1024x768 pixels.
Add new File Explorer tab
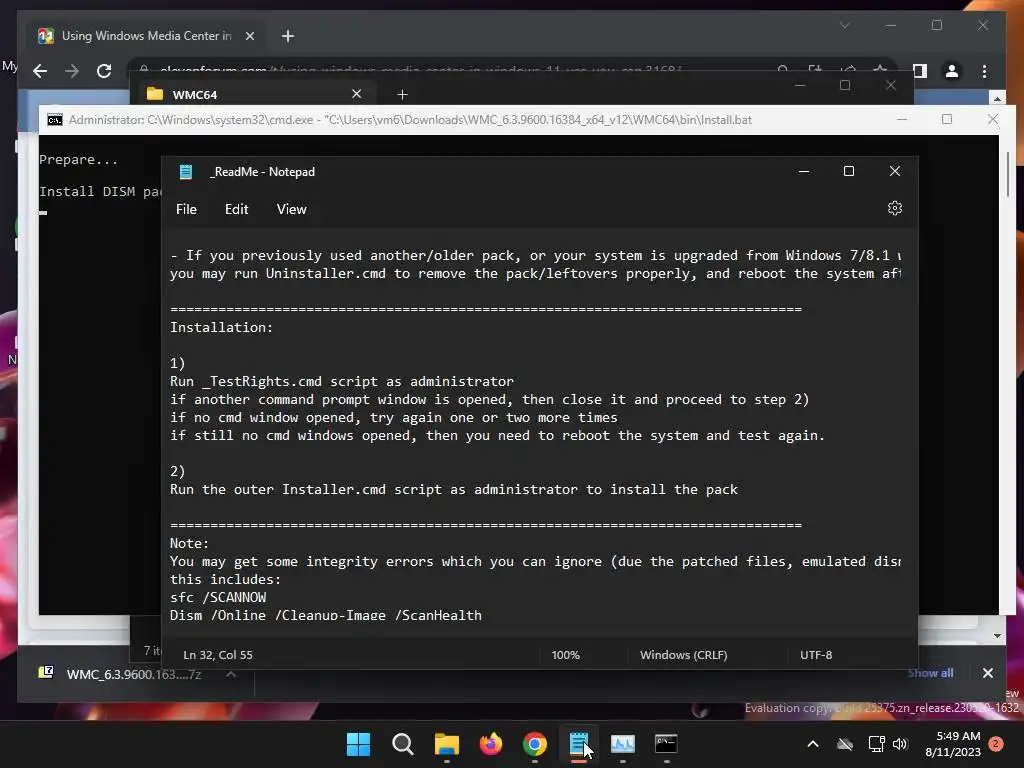[402, 95]
